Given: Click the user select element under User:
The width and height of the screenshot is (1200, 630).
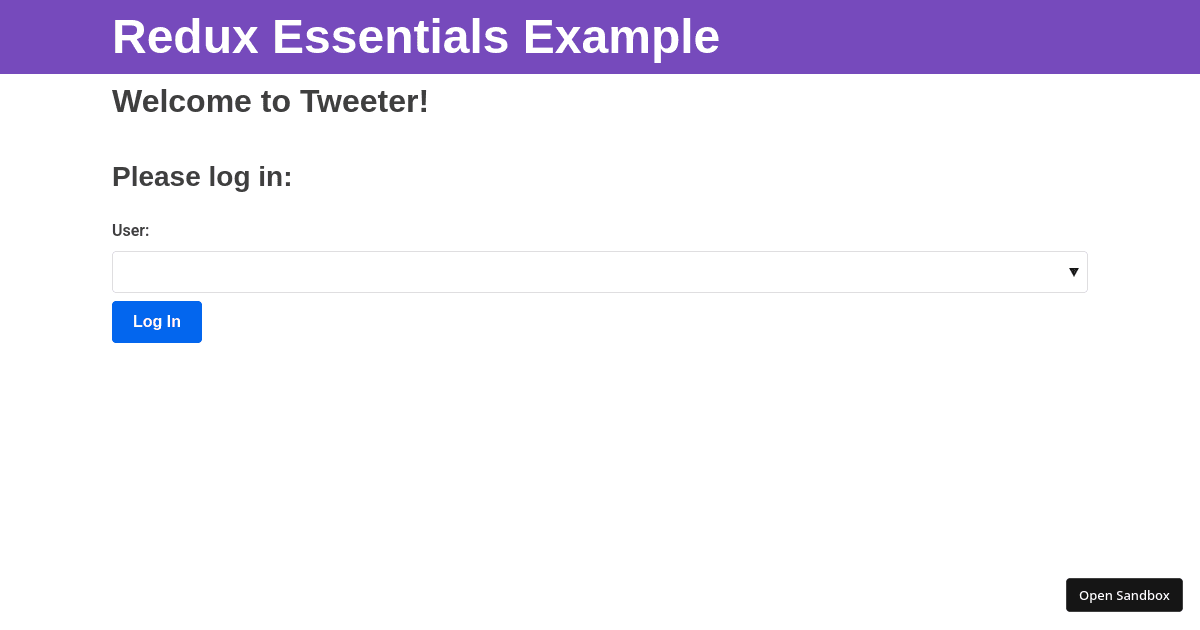Looking at the screenshot, I should click(600, 271).
